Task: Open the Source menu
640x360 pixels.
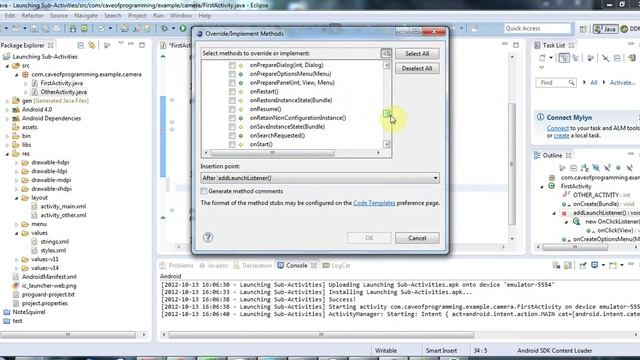Action: (59, 16)
